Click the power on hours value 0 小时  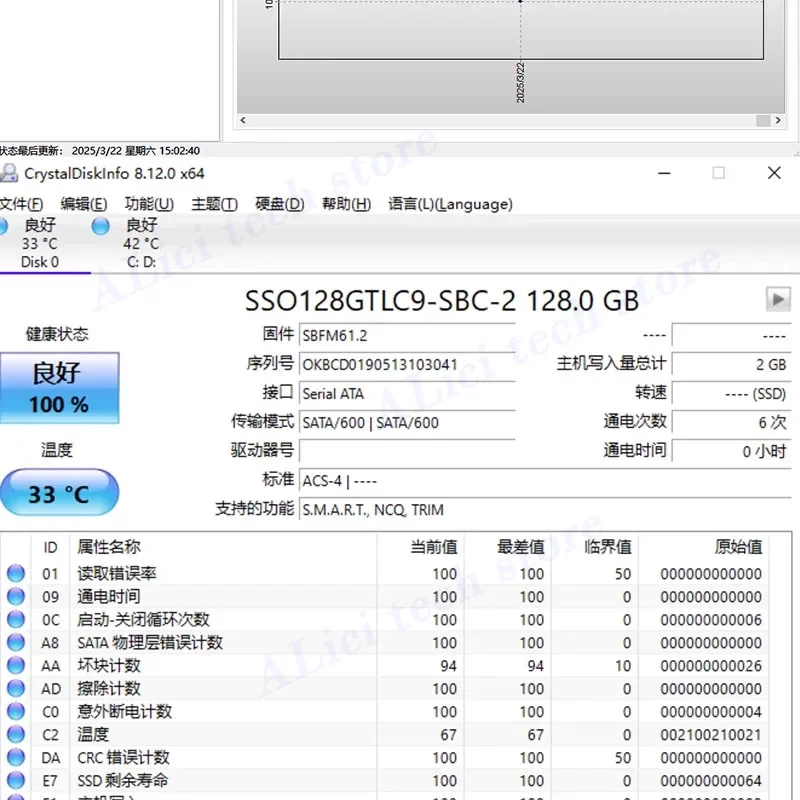click(732, 452)
